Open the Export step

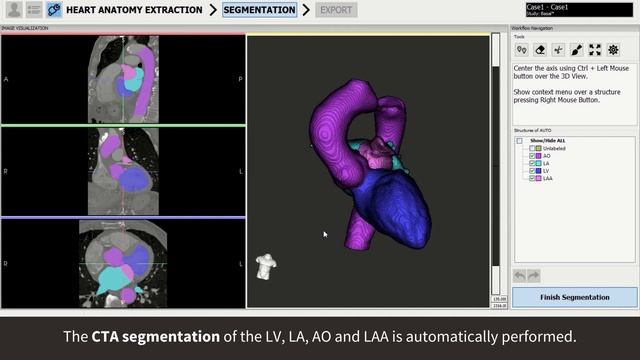(336, 10)
